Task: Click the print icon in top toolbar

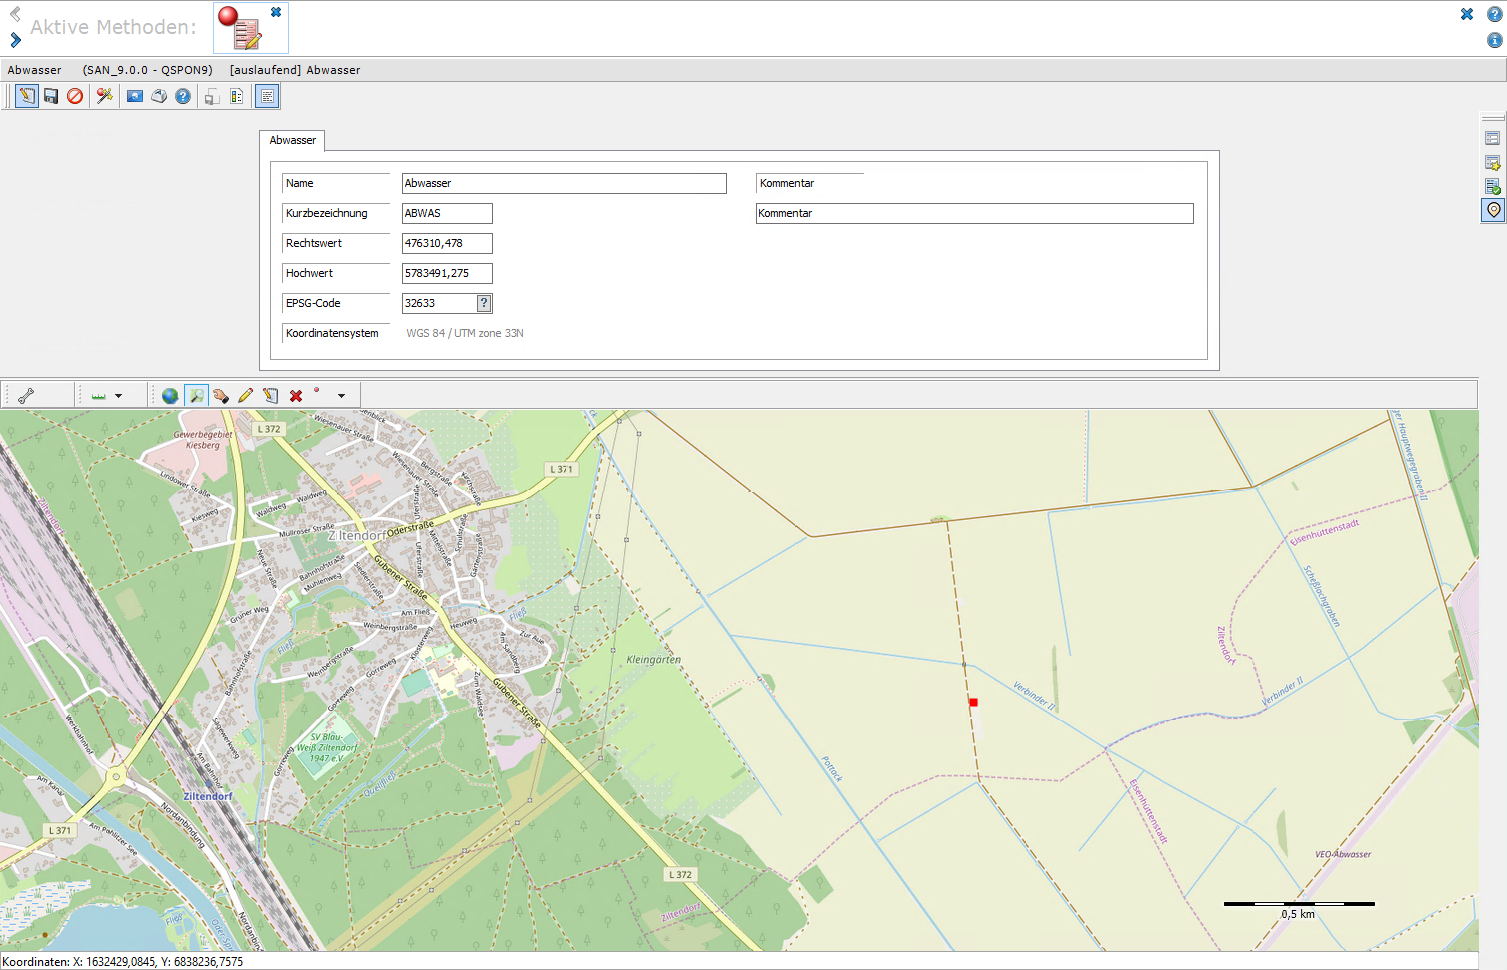Action: point(159,96)
